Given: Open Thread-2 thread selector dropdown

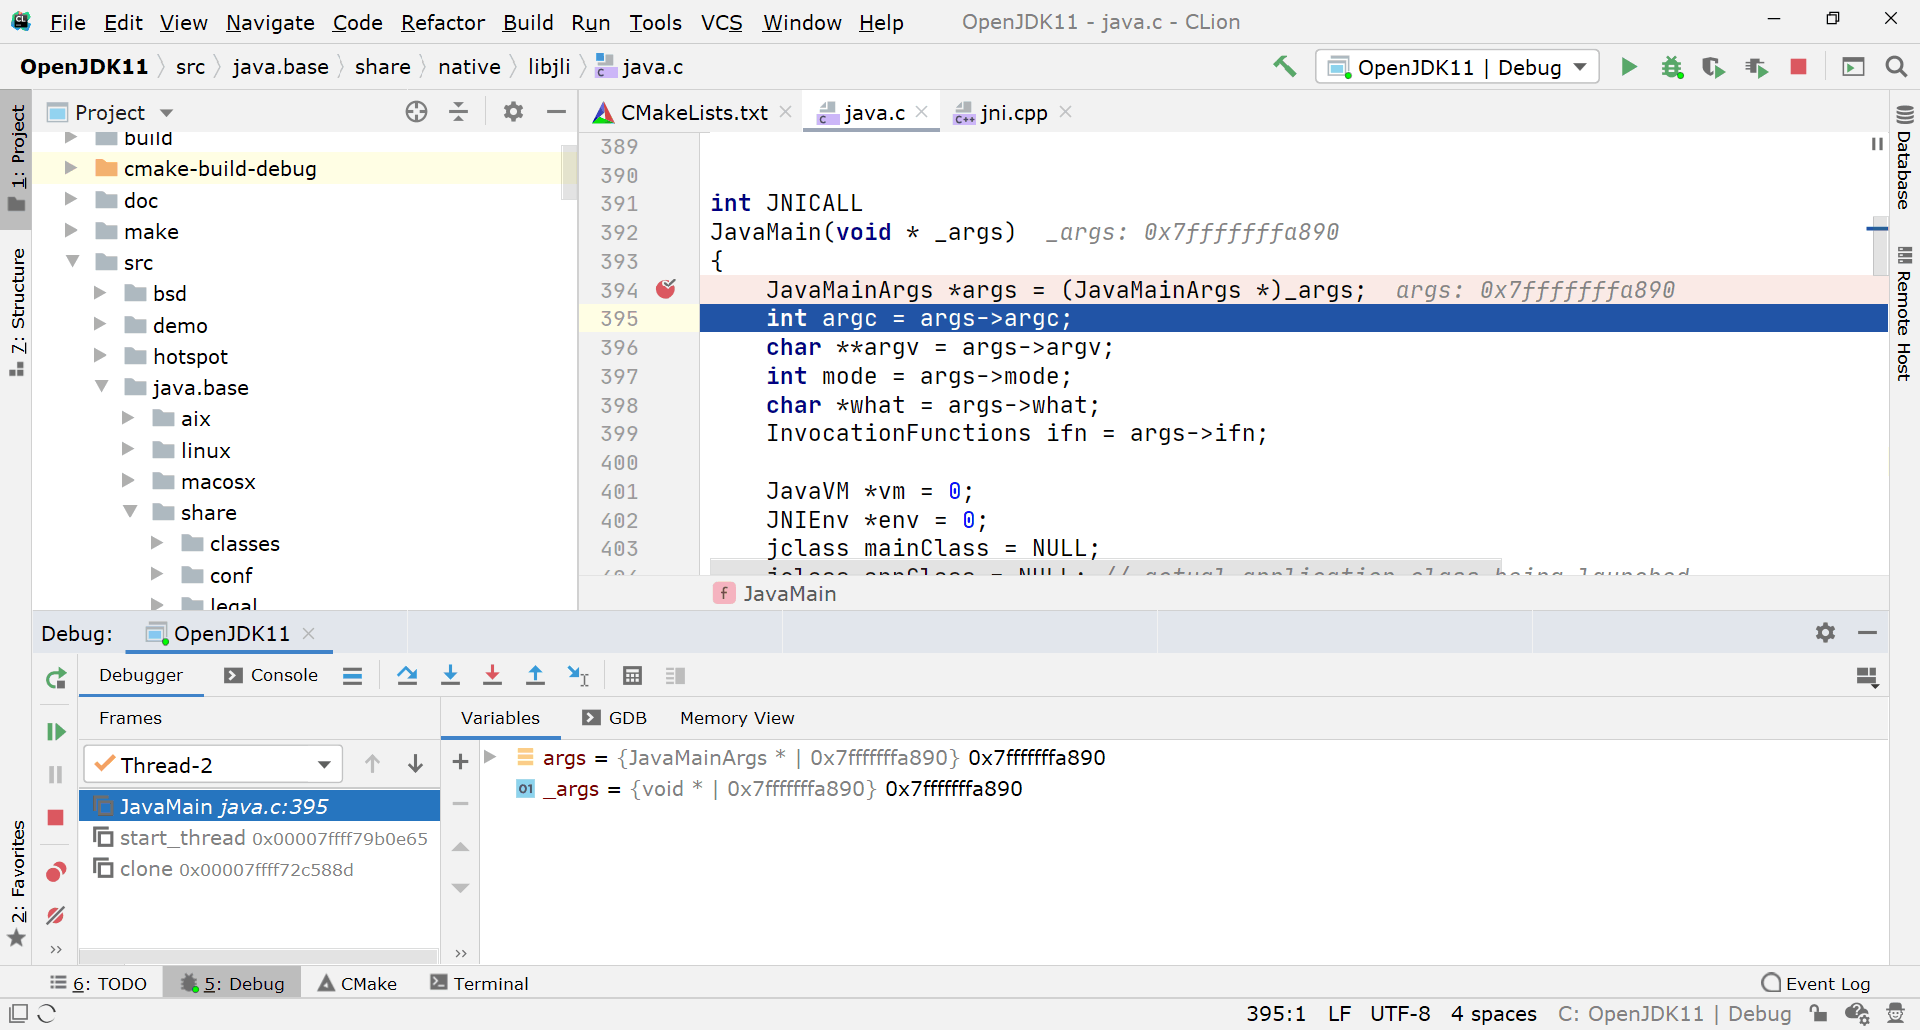Looking at the screenshot, I should tap(213, 765).
